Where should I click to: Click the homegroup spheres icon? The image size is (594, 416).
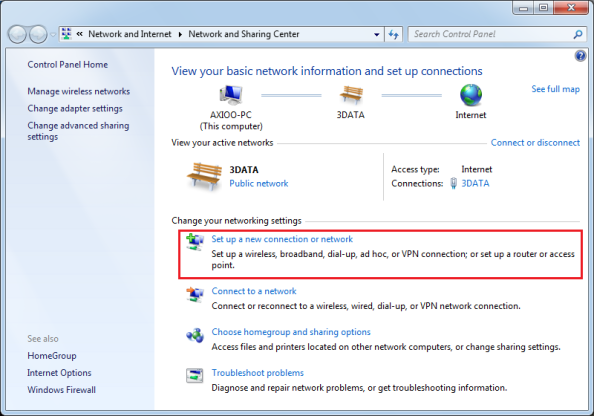(x=195, y=335)
